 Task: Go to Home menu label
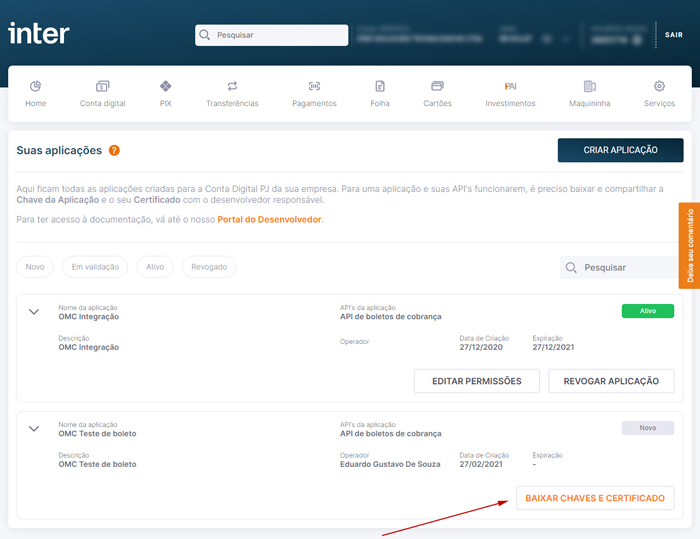pos(36,104)
